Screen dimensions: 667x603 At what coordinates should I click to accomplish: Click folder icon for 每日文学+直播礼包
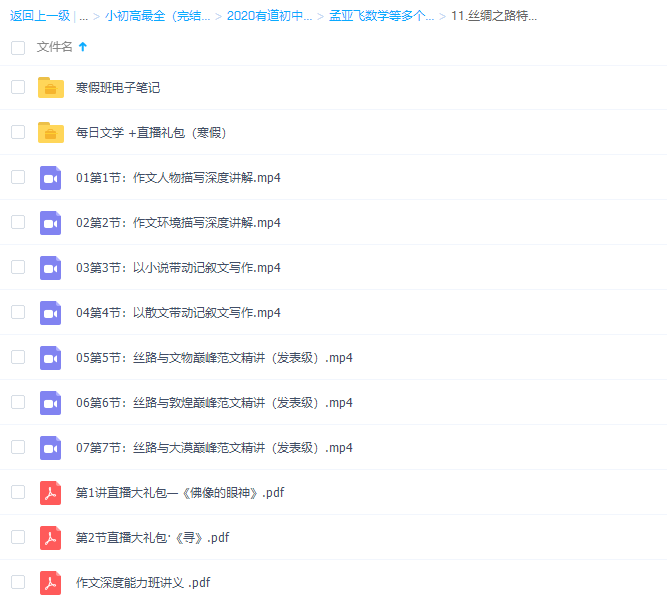pos(51,133)
